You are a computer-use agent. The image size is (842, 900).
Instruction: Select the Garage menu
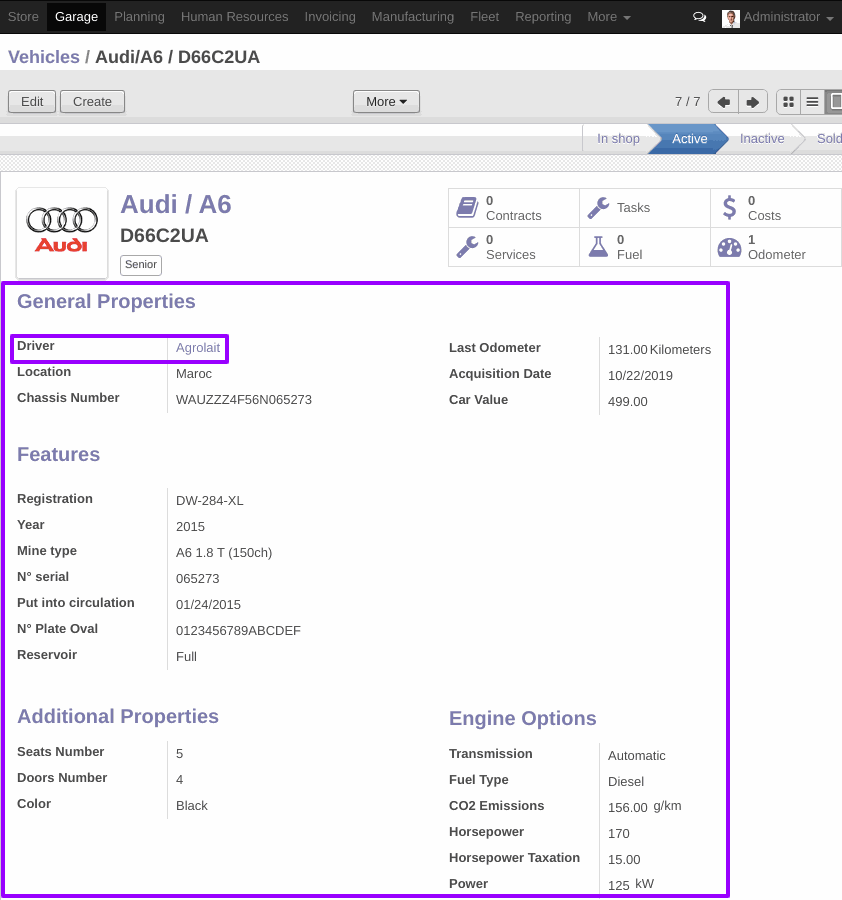pos(76,17)
